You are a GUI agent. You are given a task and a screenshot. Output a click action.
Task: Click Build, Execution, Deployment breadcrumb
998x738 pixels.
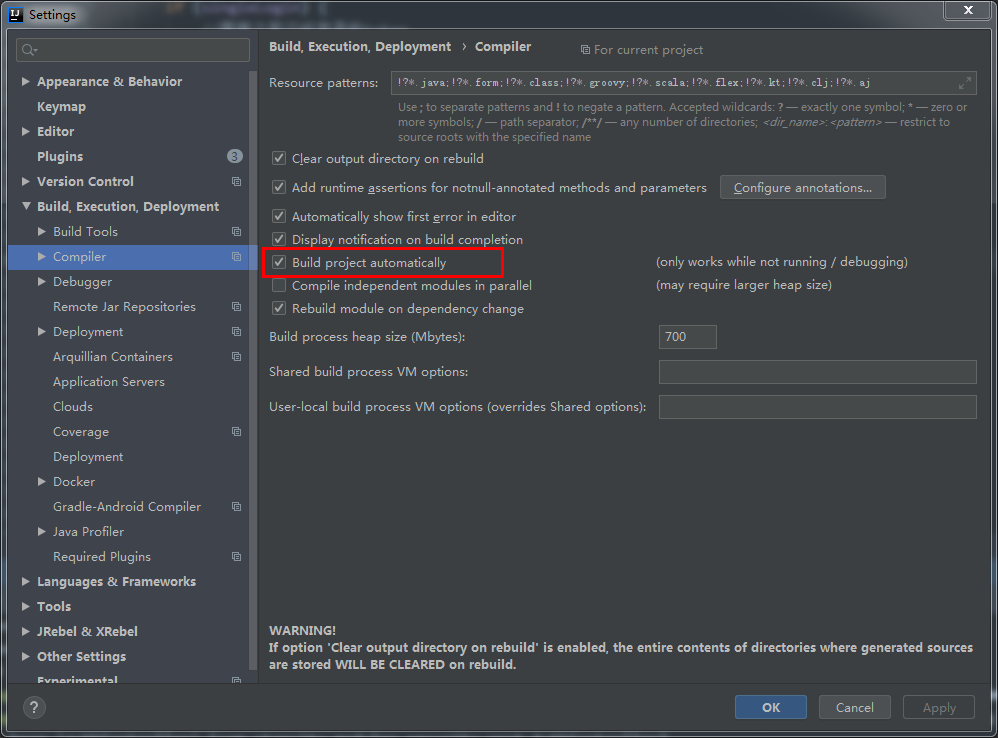[360, 46]
